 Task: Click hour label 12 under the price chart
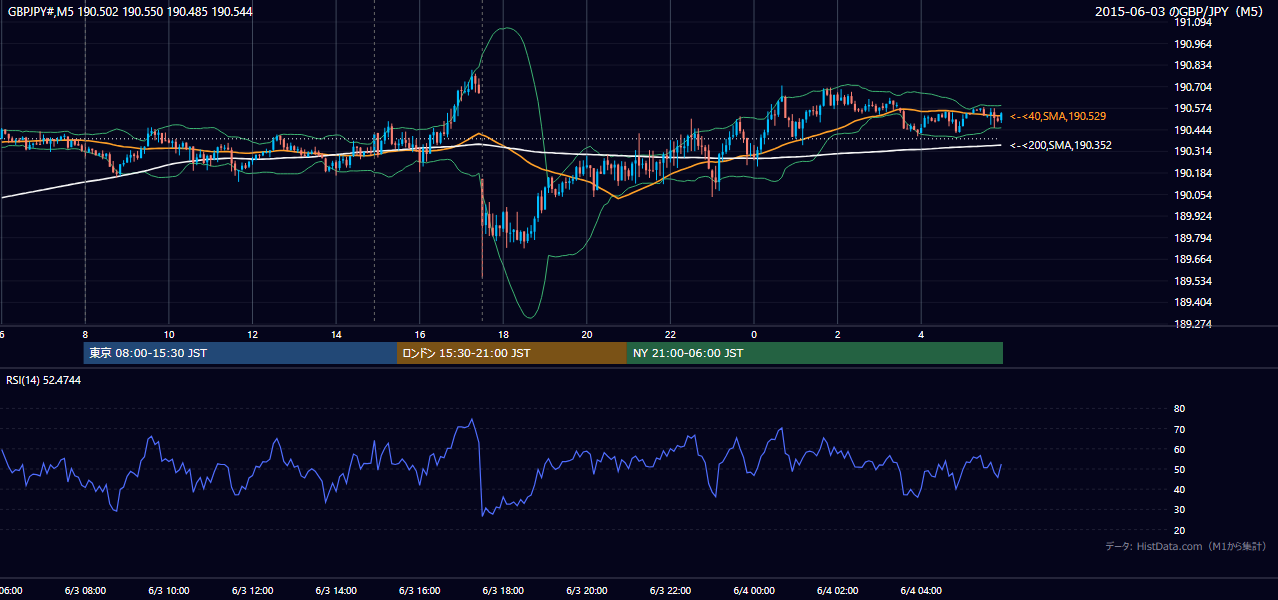[x=253, y=334]
